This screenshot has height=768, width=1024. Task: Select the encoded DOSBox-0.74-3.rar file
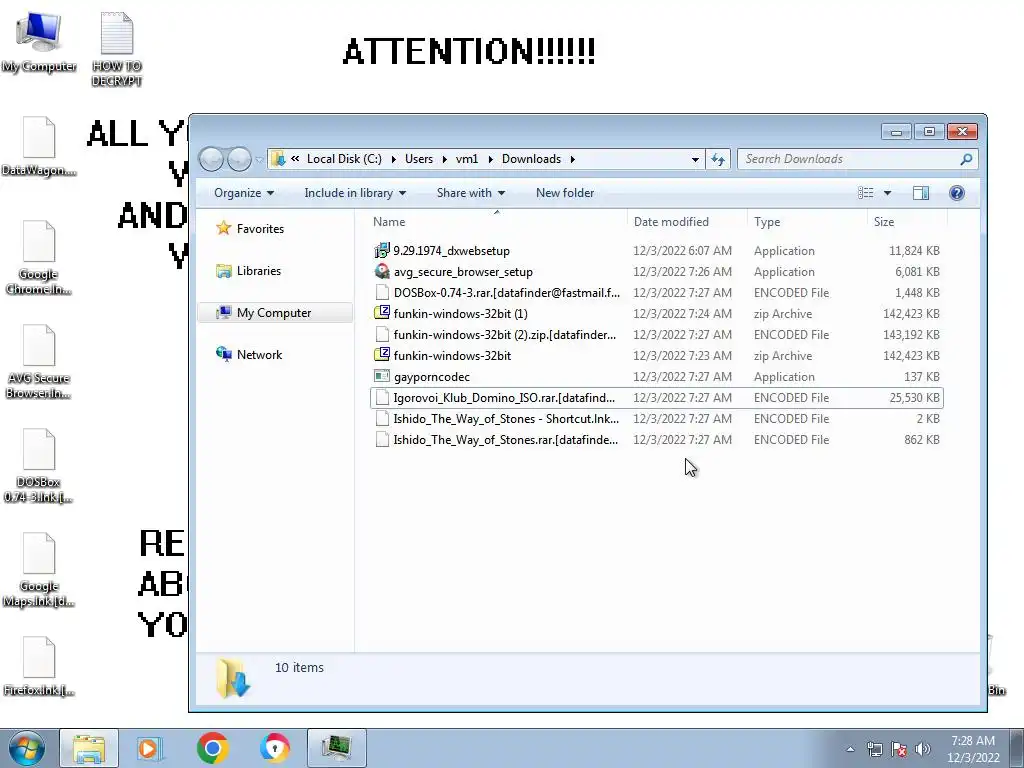pos(656,293)
